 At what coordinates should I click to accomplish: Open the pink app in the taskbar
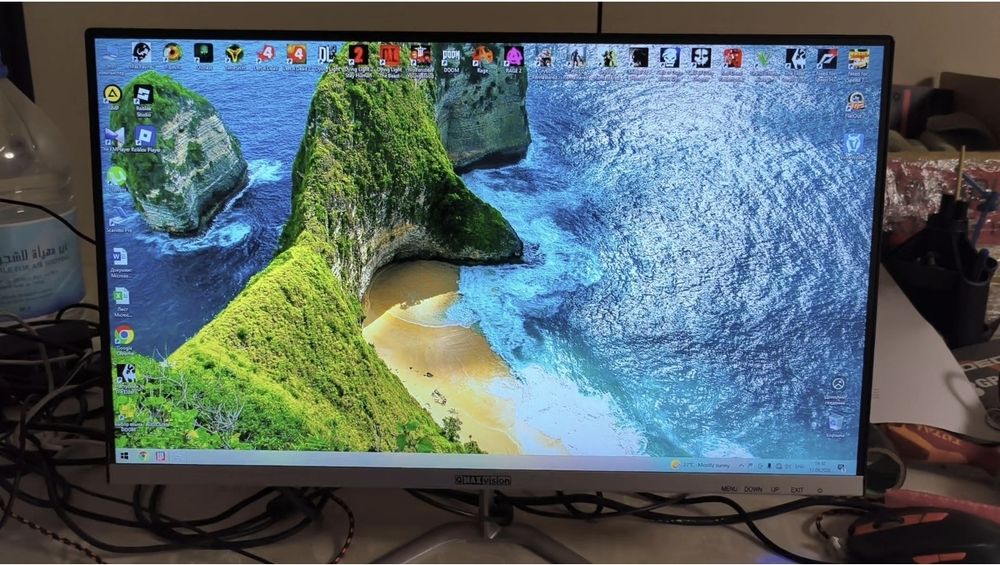pyautogui.click(x=161, y=456)
